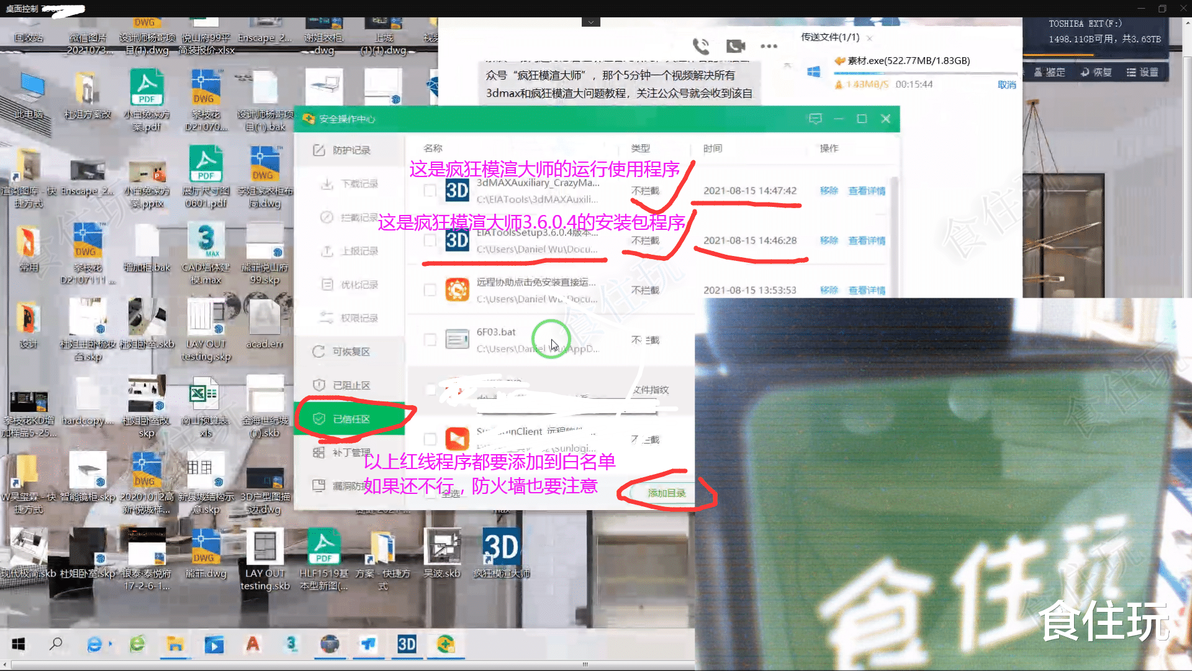This screenshot has height=671, width=1192.
Task: Open green security shield taskbar icon
Action: click(445, 644)
